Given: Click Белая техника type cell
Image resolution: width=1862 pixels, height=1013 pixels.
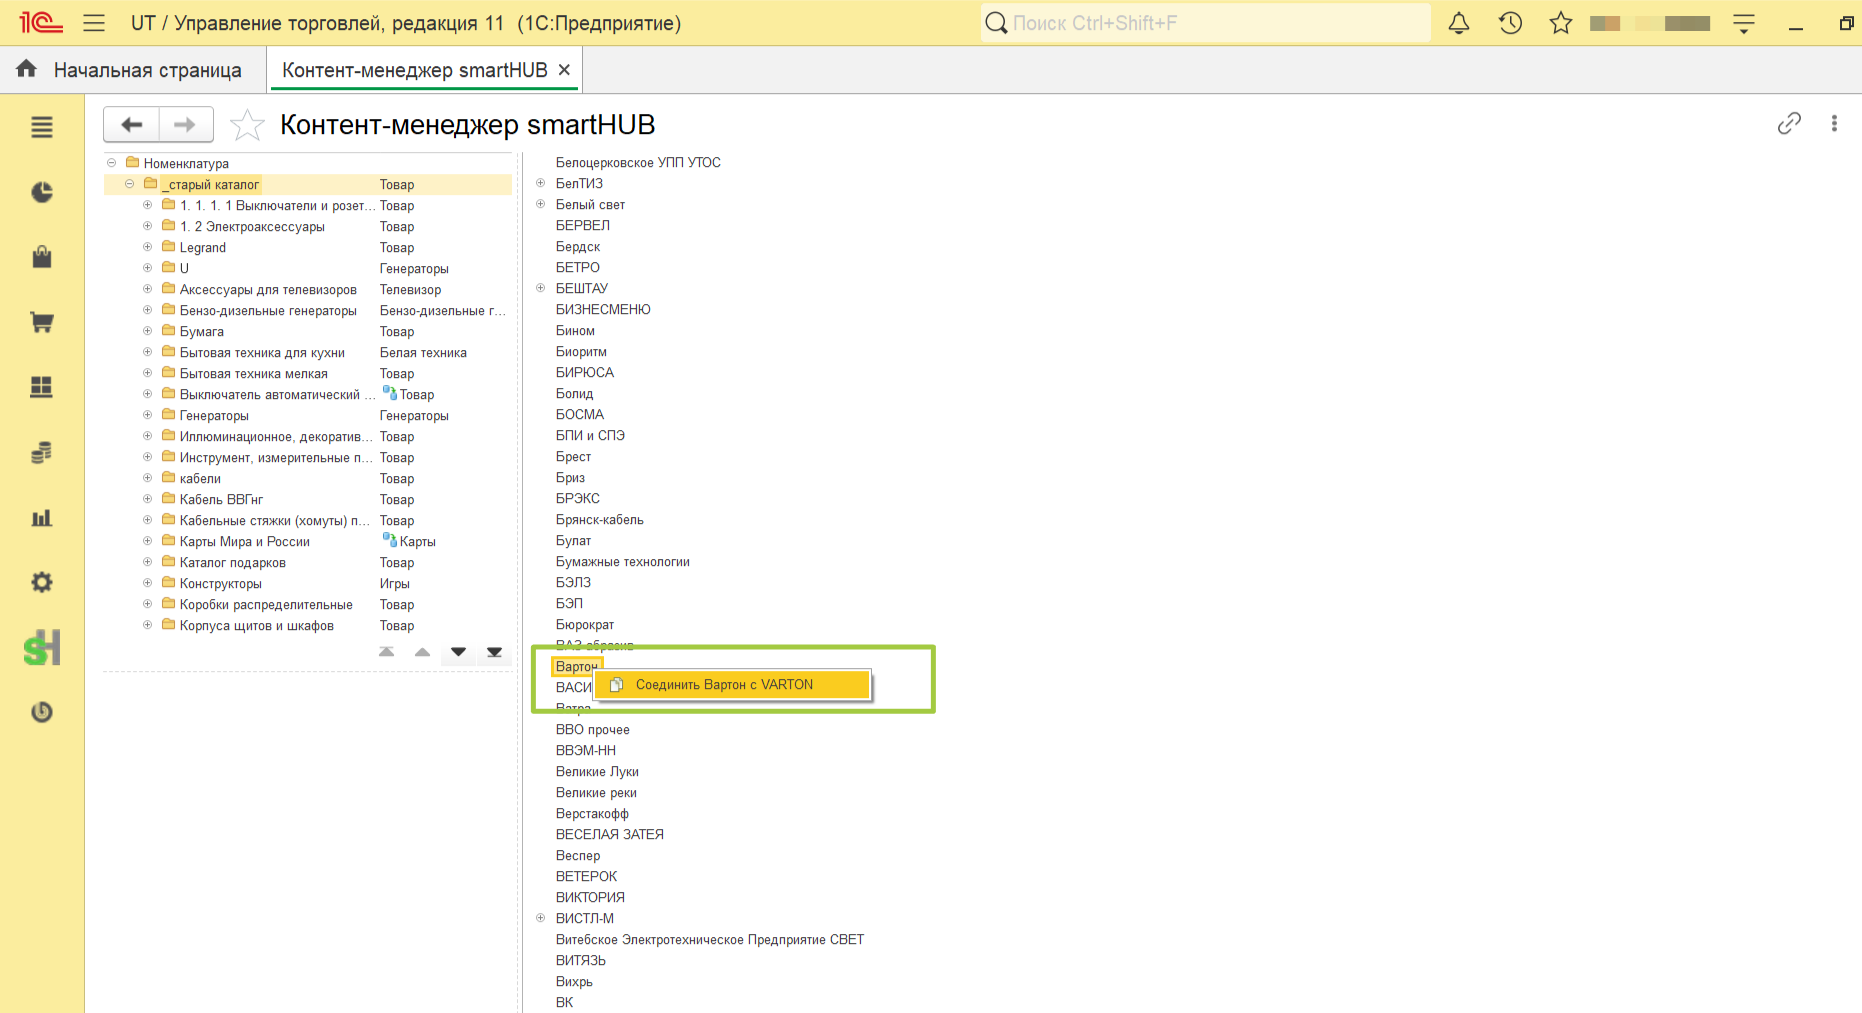Looking at the screenshot, I should (x=423, y=353).
